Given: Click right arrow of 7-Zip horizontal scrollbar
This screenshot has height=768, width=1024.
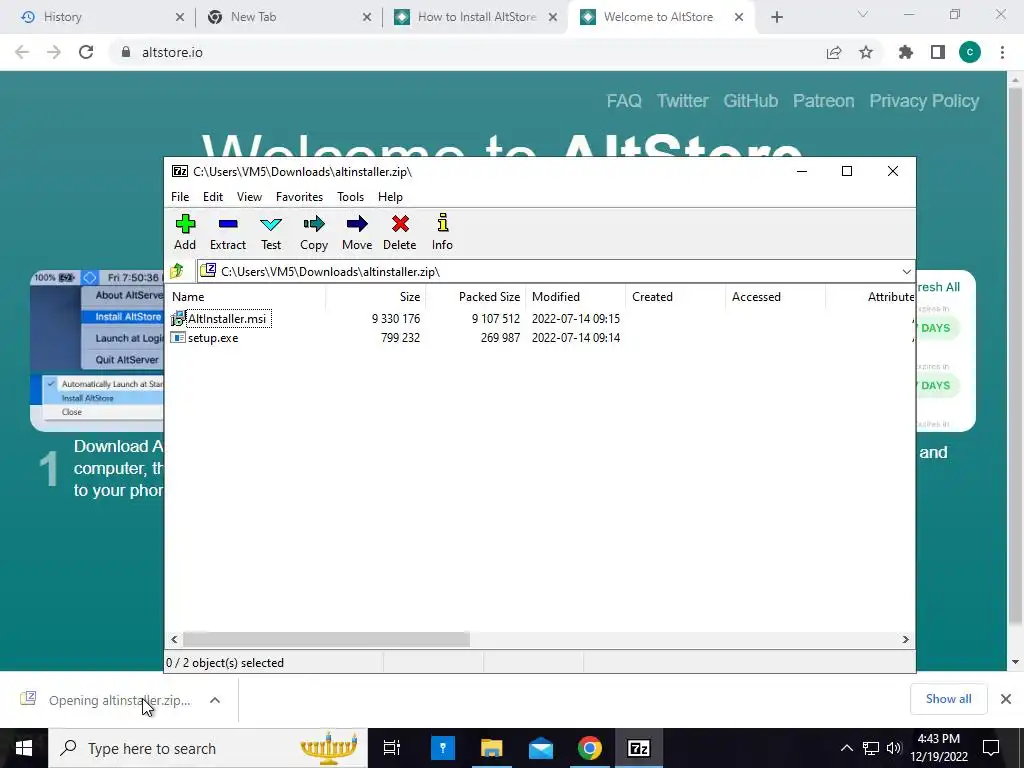Looking at the screenshot, I should coord(906,639).
